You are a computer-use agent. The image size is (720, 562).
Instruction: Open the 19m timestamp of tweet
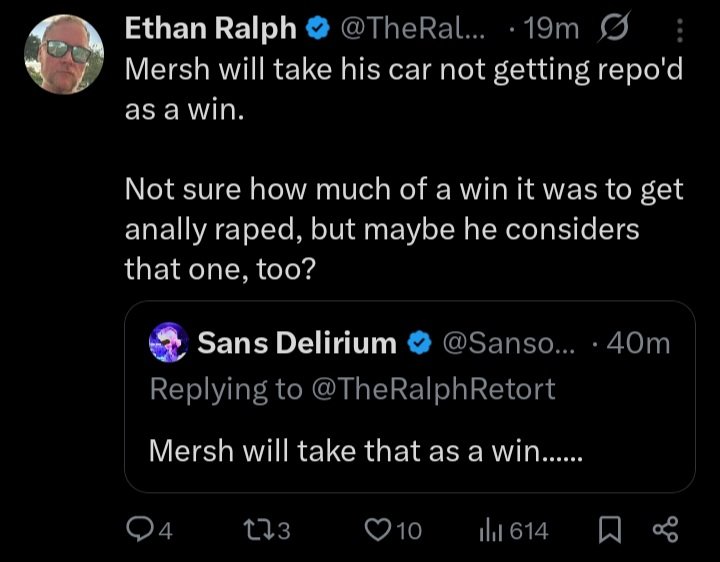pos(551,28)
